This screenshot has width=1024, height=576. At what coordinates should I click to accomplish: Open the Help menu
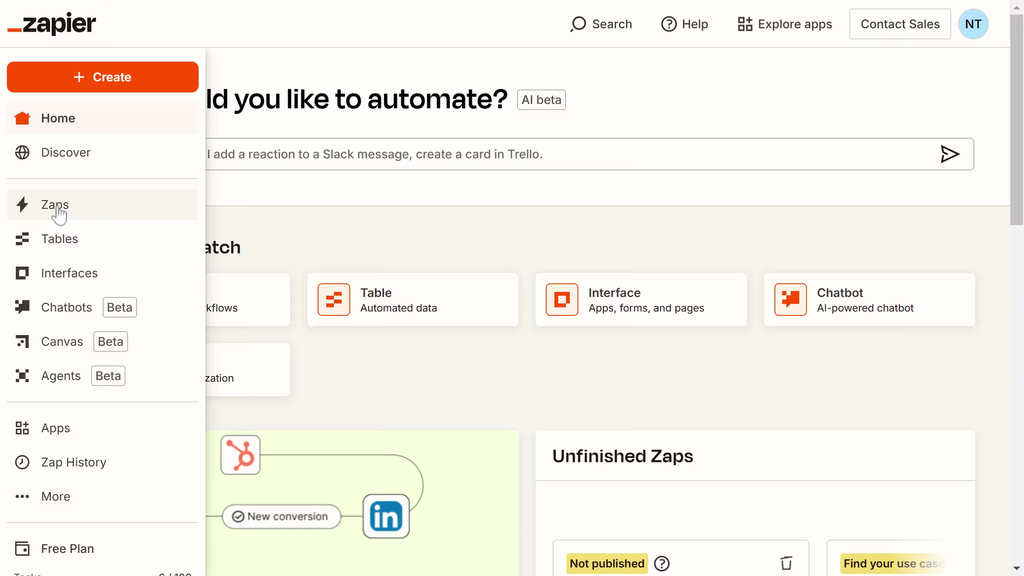pyautogui.click(x=684, y=24)
